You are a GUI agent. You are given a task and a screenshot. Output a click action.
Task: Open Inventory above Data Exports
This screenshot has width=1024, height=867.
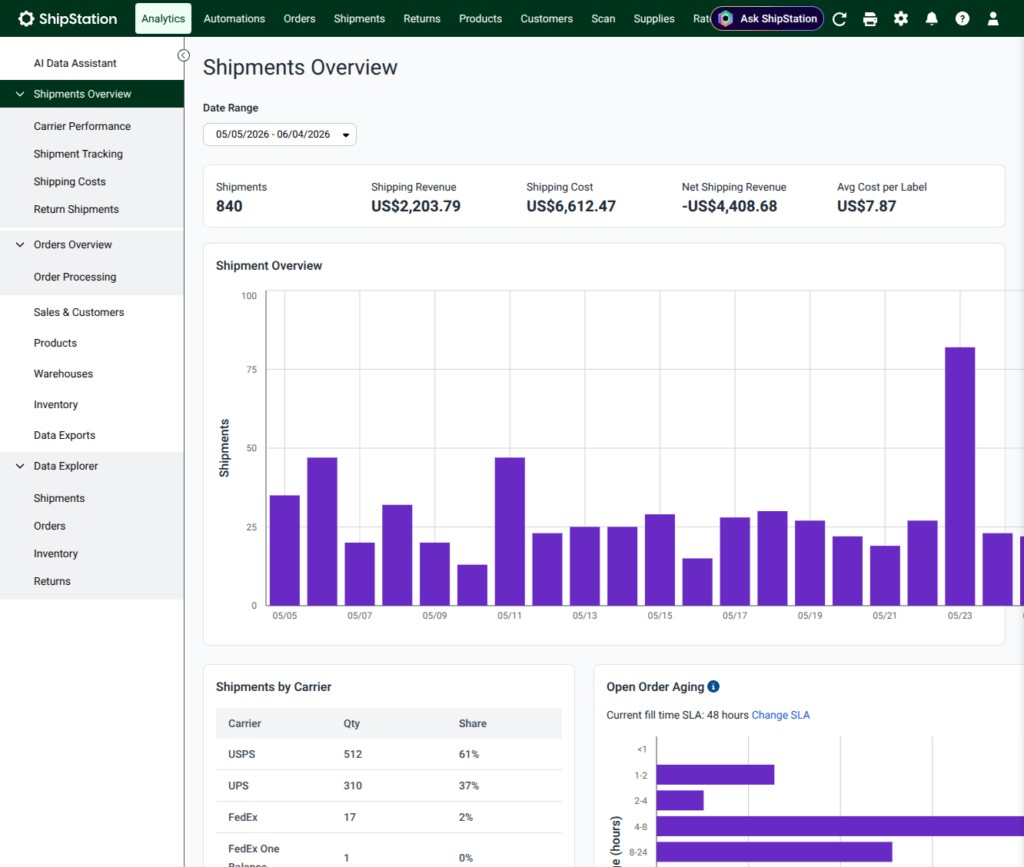tap(56, 404)
